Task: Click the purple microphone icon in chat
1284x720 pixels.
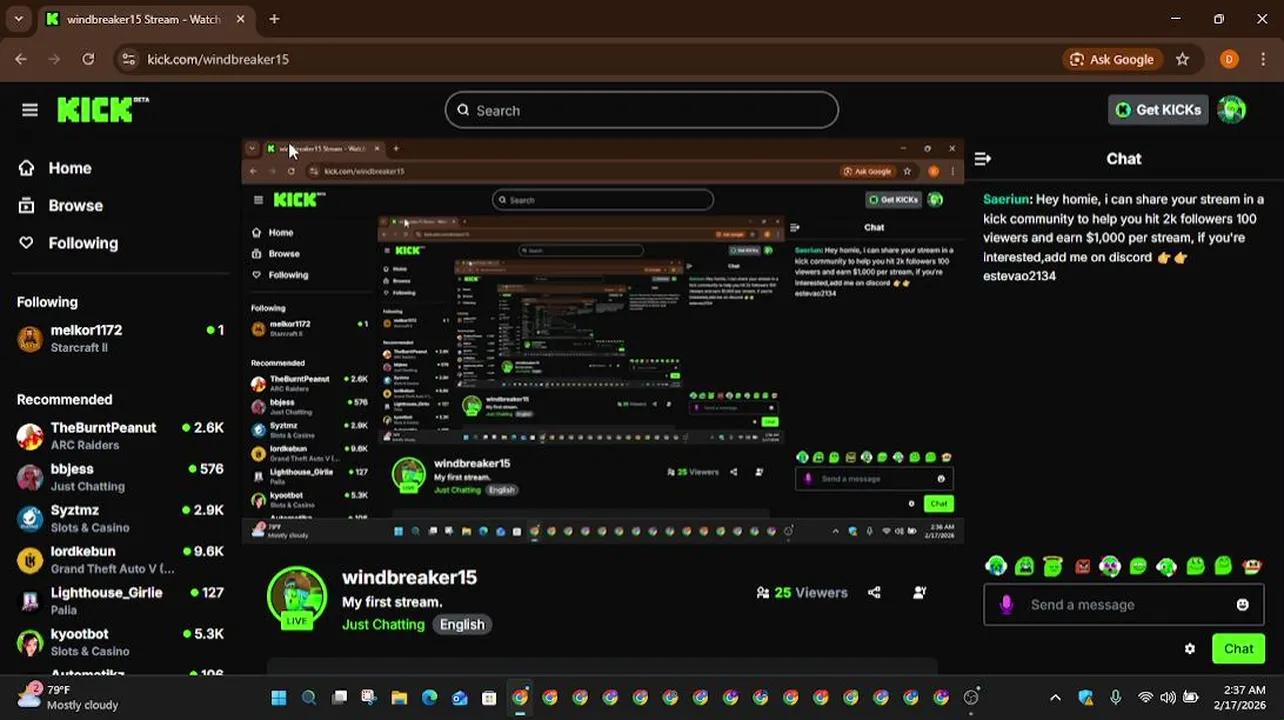Action: (x=1006, y=604)
